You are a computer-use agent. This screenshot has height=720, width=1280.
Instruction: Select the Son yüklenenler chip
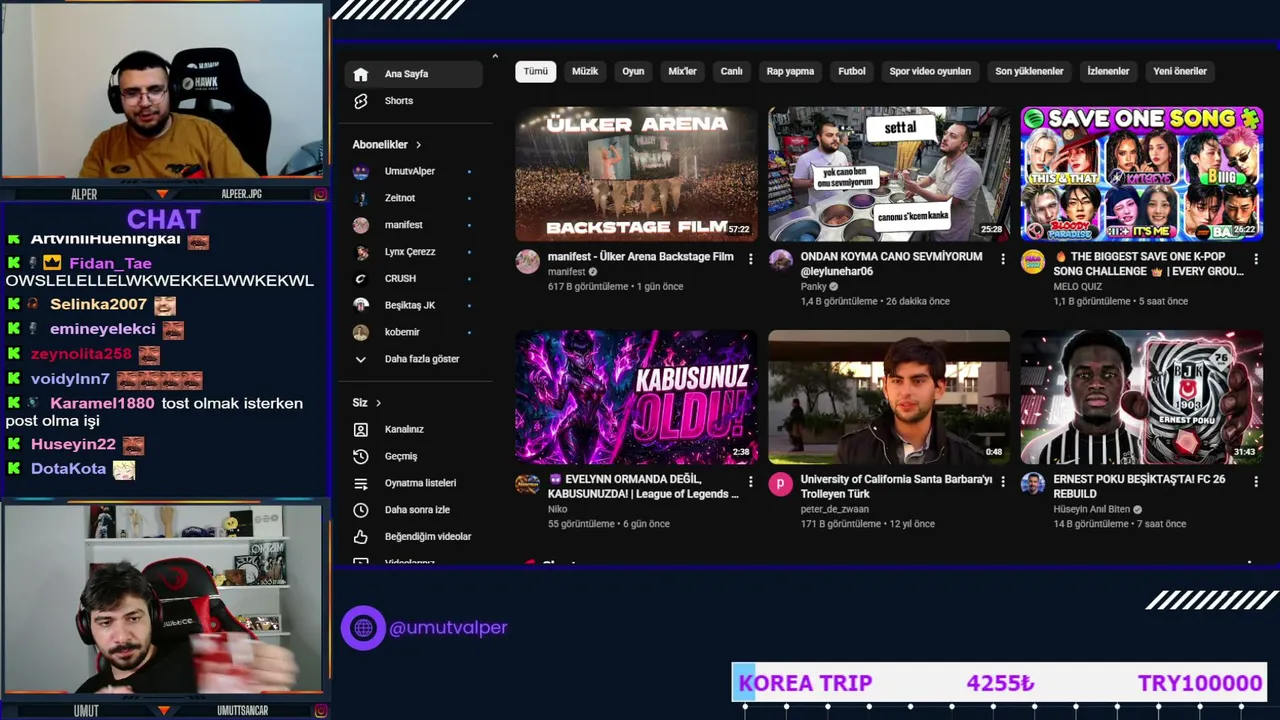tap(1029, 71)
